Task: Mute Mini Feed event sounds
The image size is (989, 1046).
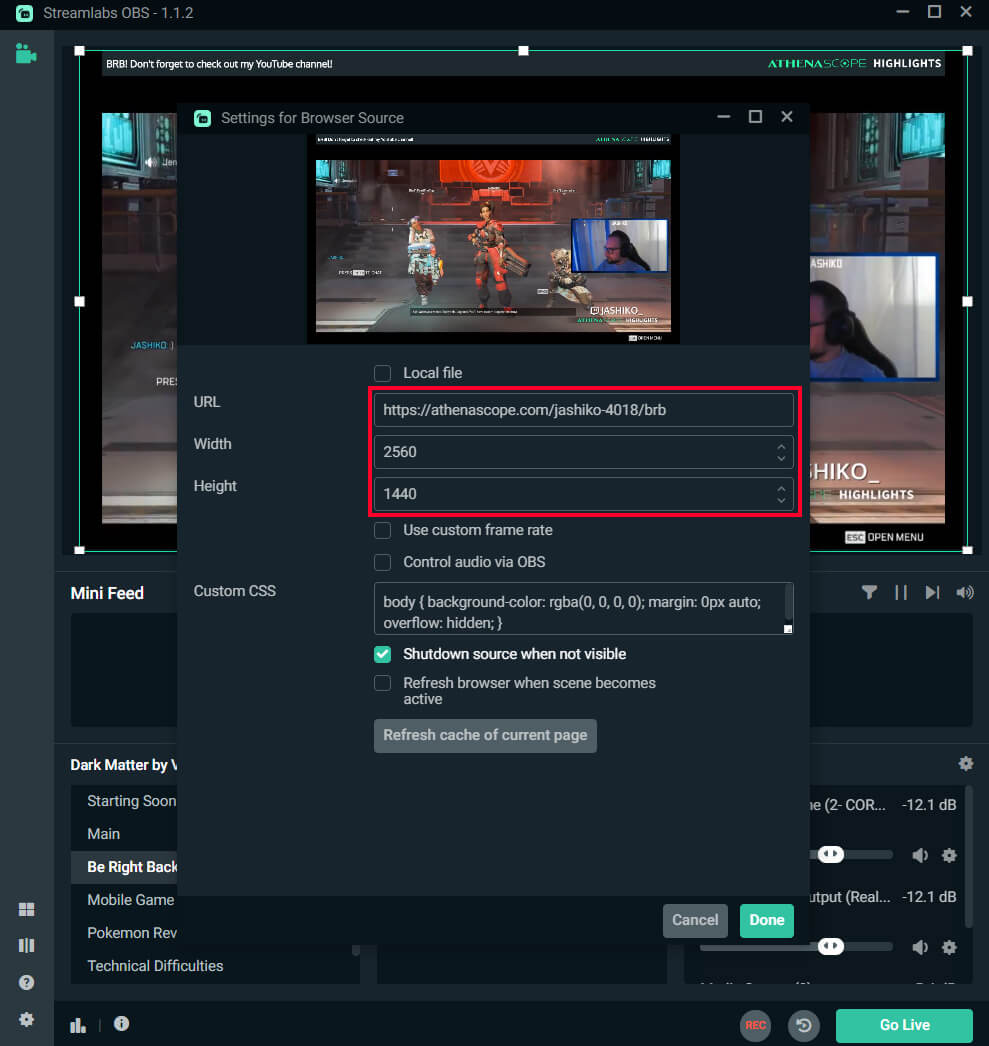Action: click(964, 592)
